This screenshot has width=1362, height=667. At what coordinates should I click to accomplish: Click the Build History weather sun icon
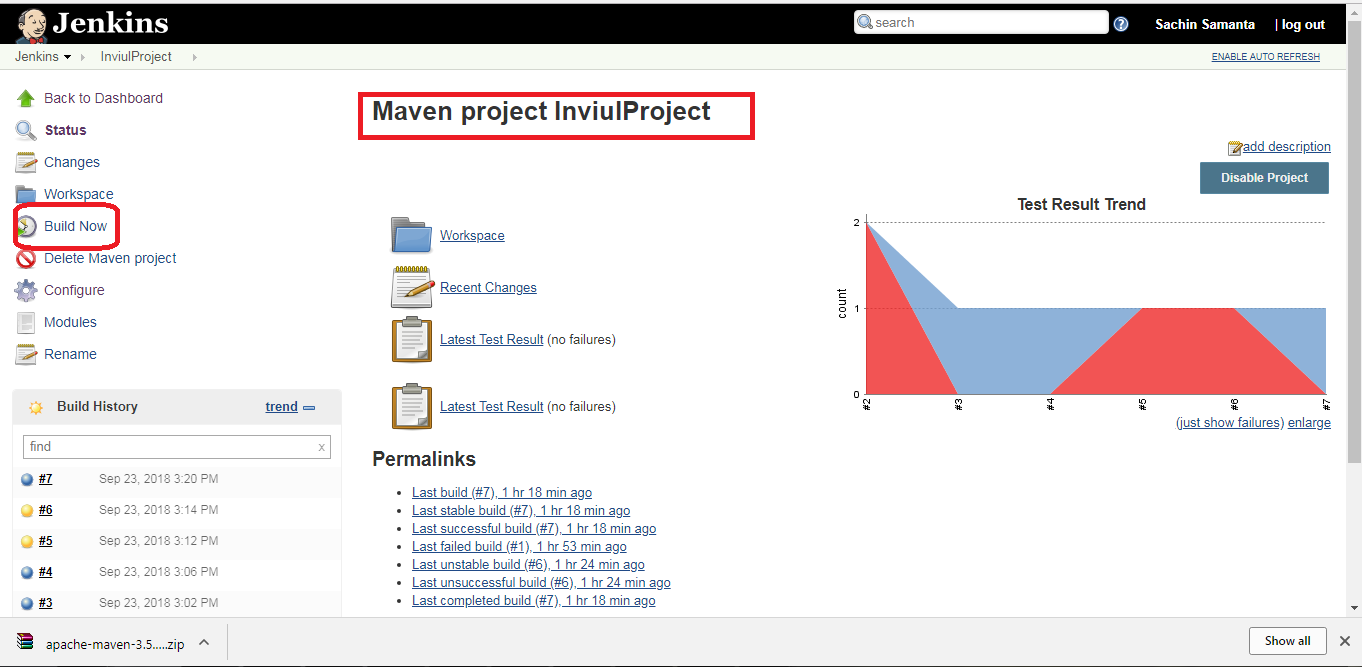(x=36, y=407)
